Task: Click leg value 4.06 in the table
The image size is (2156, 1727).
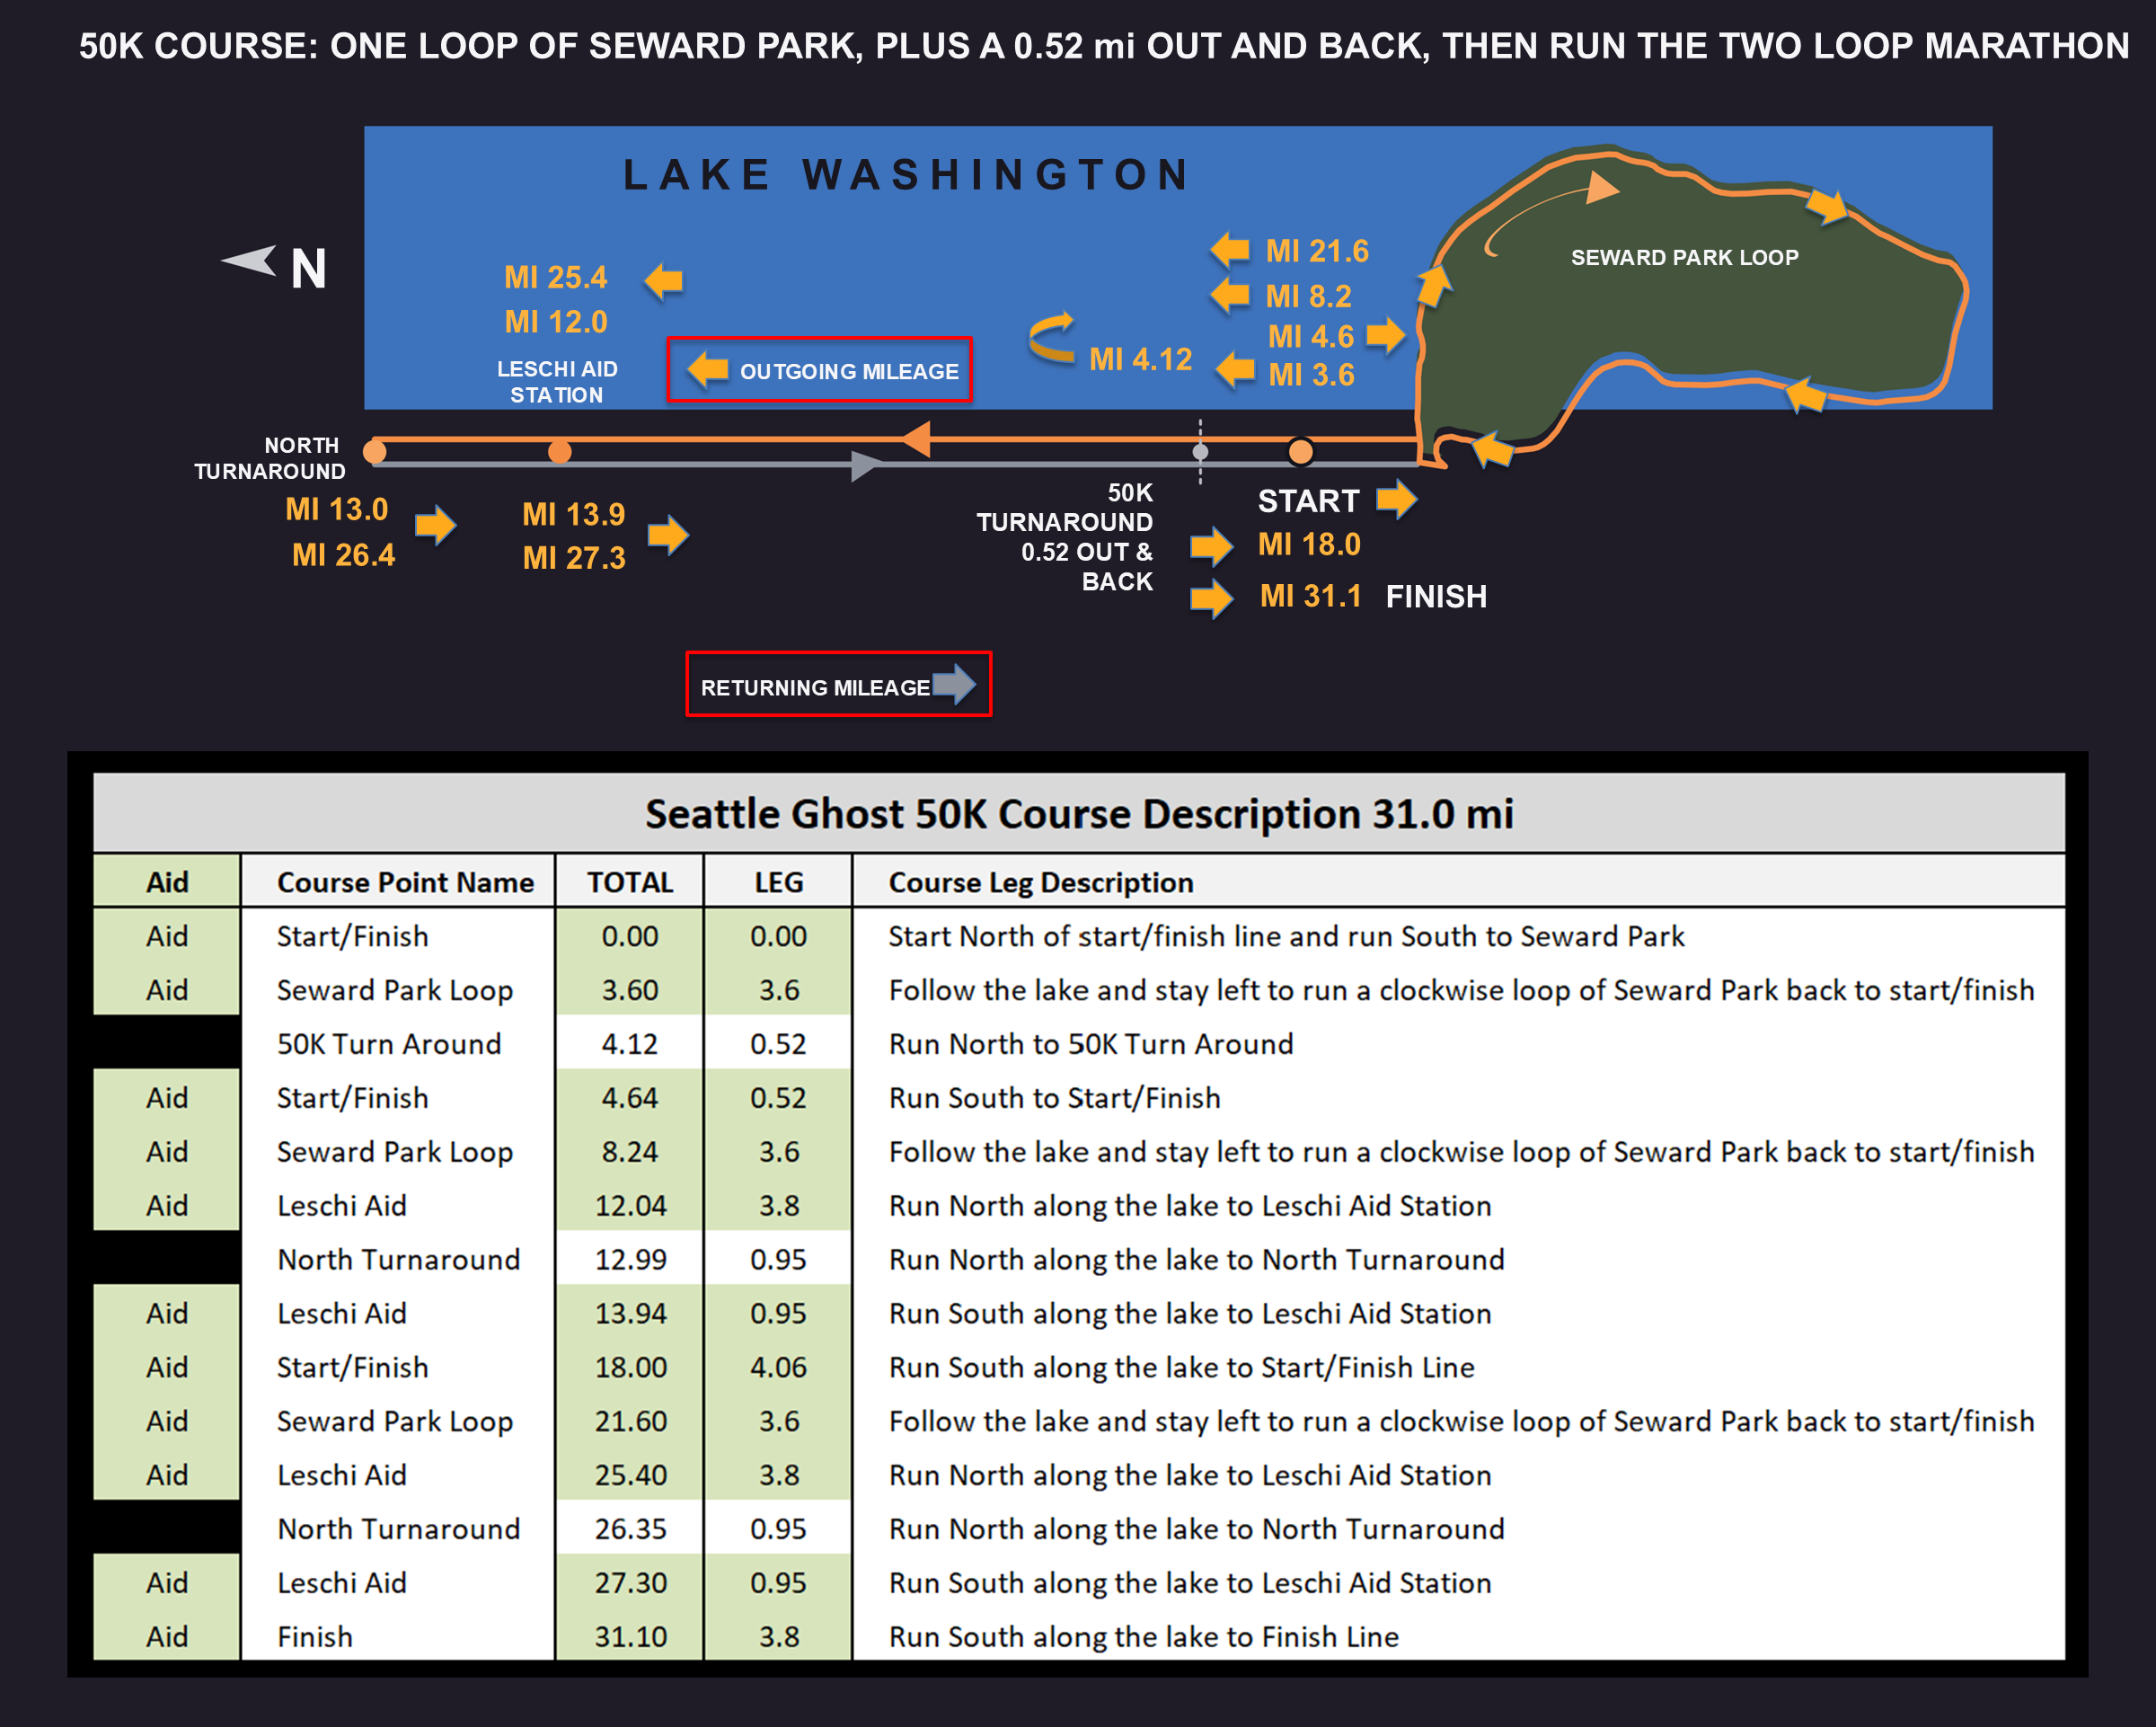Action: coord(778,1368)
